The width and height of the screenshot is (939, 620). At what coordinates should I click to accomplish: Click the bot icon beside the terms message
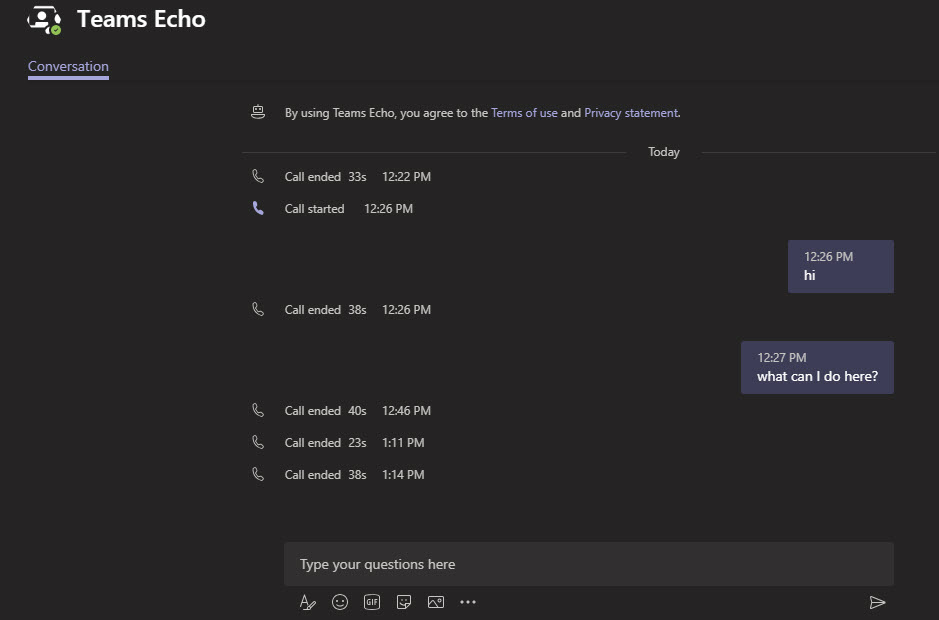click(258, 112)
